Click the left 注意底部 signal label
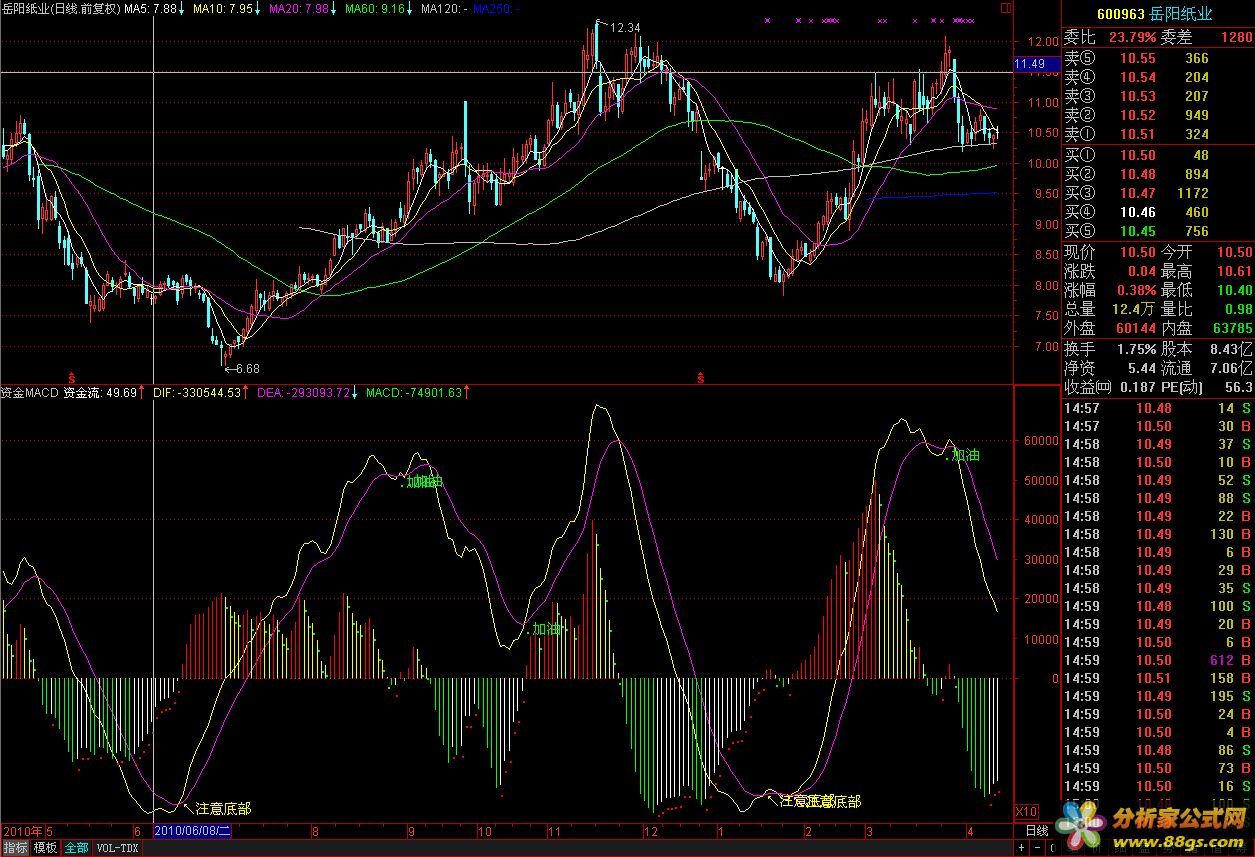Image resolution: width=1255 pixels, height=857 pixels. tap(223, 808)
